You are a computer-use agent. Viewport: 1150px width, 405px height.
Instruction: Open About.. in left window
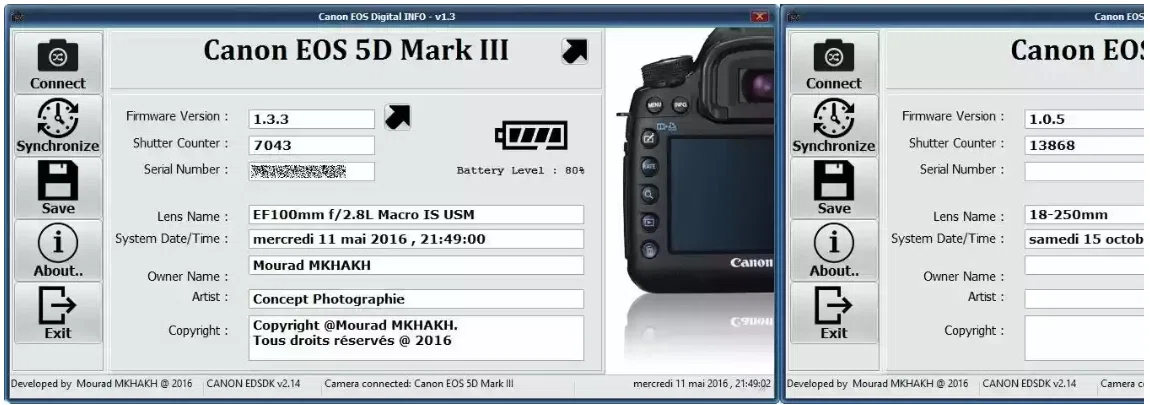(58, 250)
